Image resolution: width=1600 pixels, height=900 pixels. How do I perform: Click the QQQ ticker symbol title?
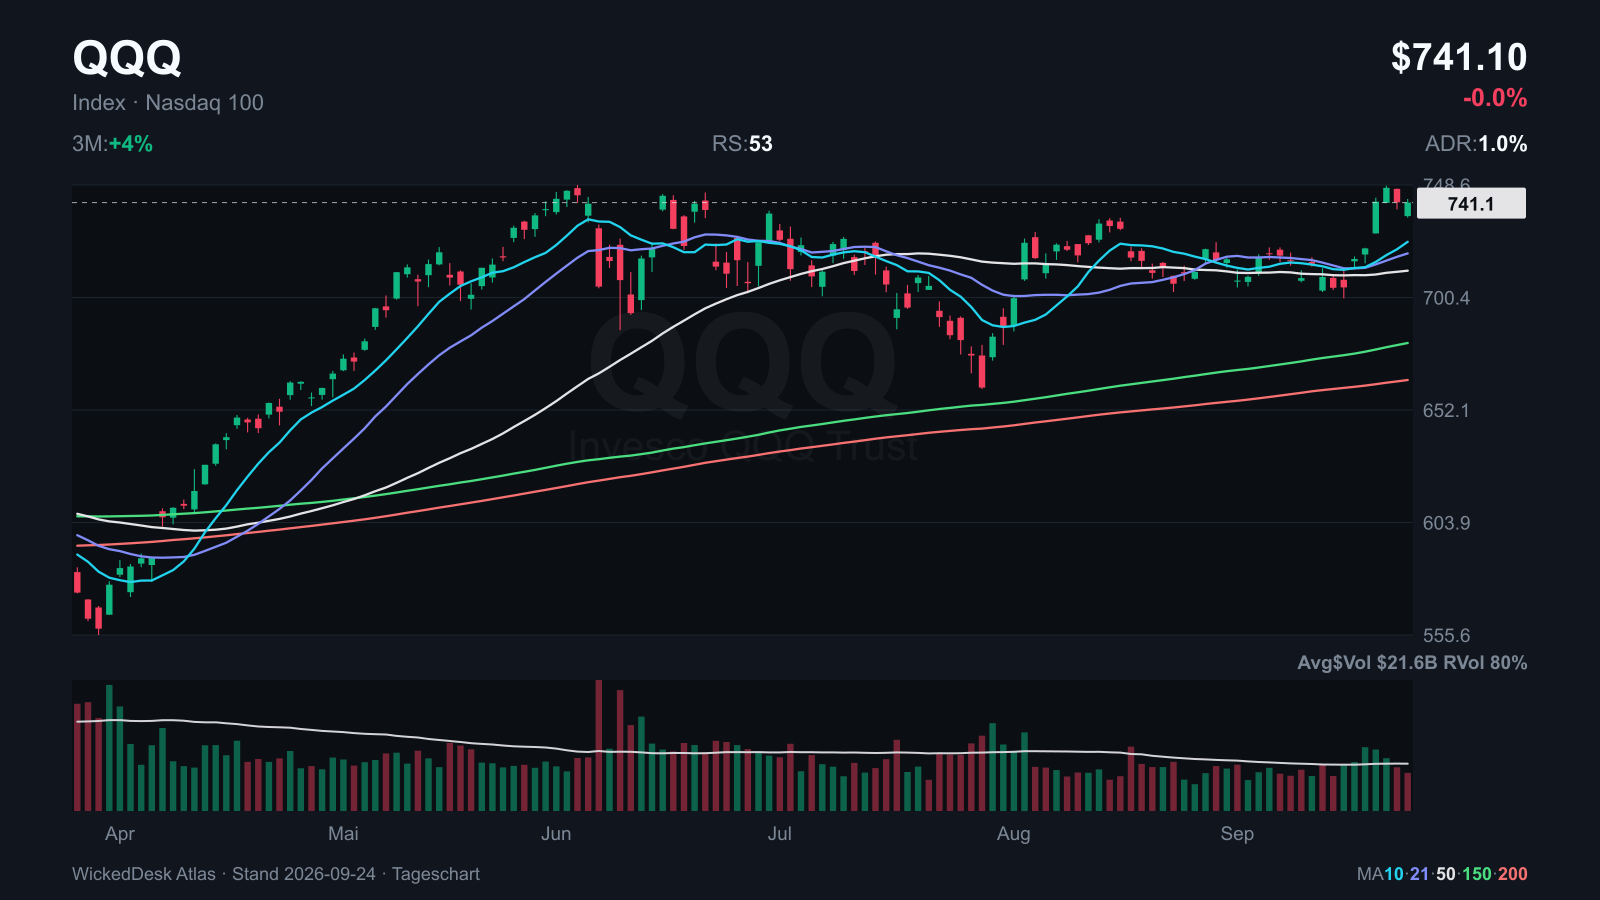(127, 58)
